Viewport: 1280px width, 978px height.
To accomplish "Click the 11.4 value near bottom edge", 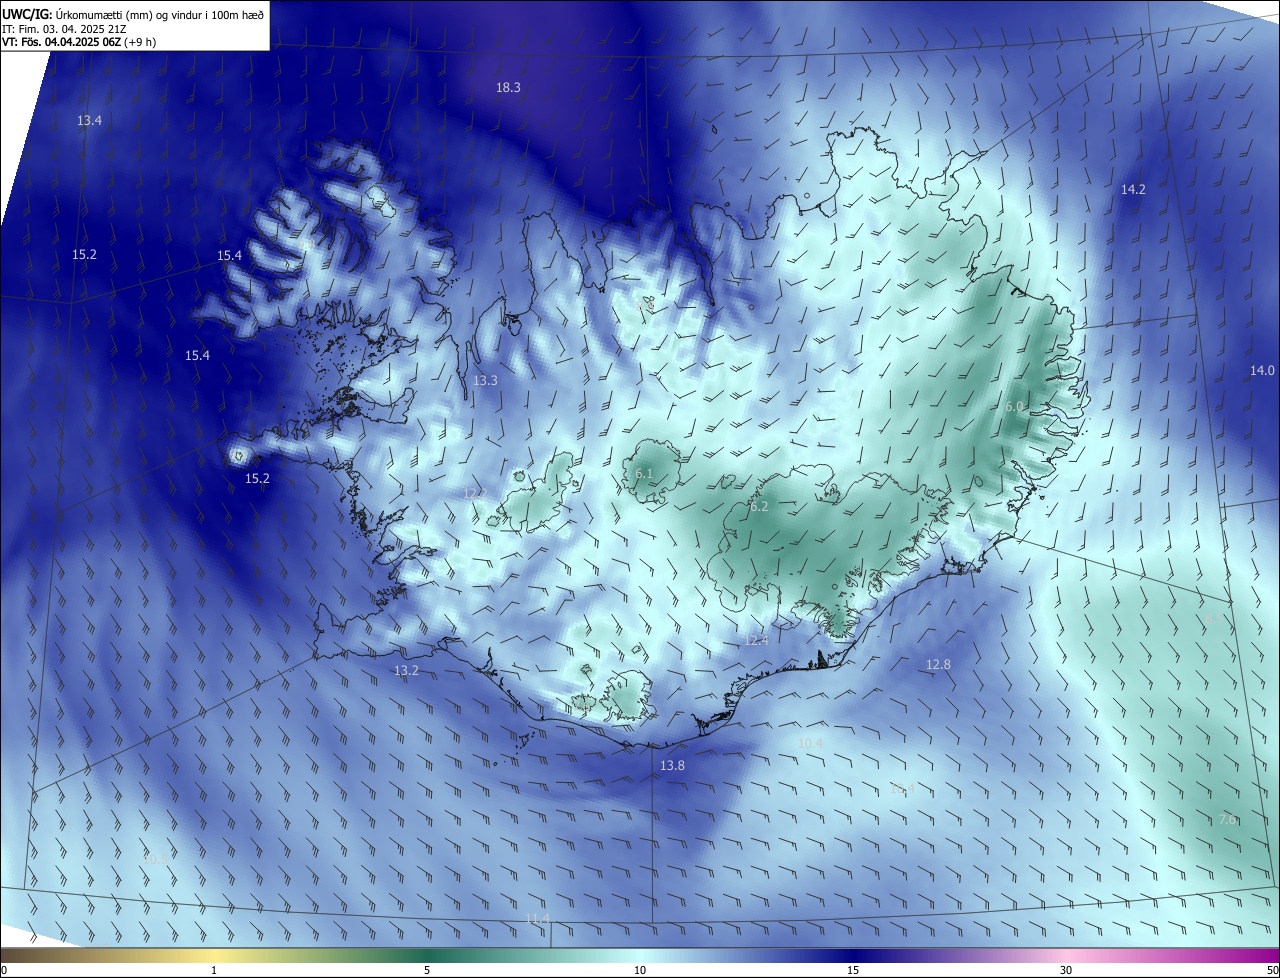I will pyautogui.click(x=537, y=919).
